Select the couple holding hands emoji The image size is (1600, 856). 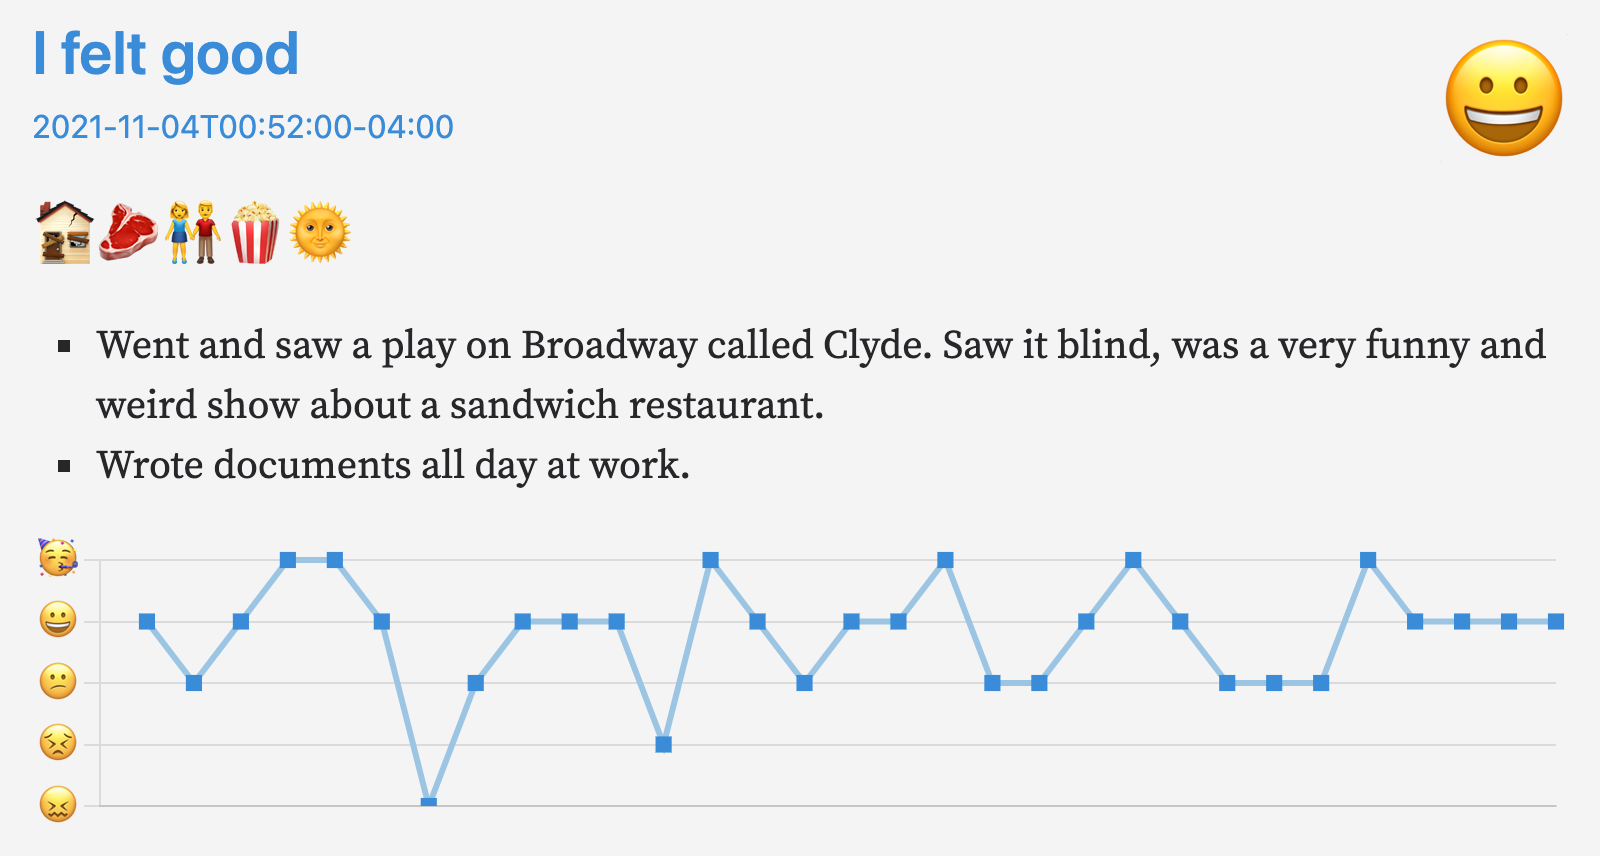(x=192, y=232)
